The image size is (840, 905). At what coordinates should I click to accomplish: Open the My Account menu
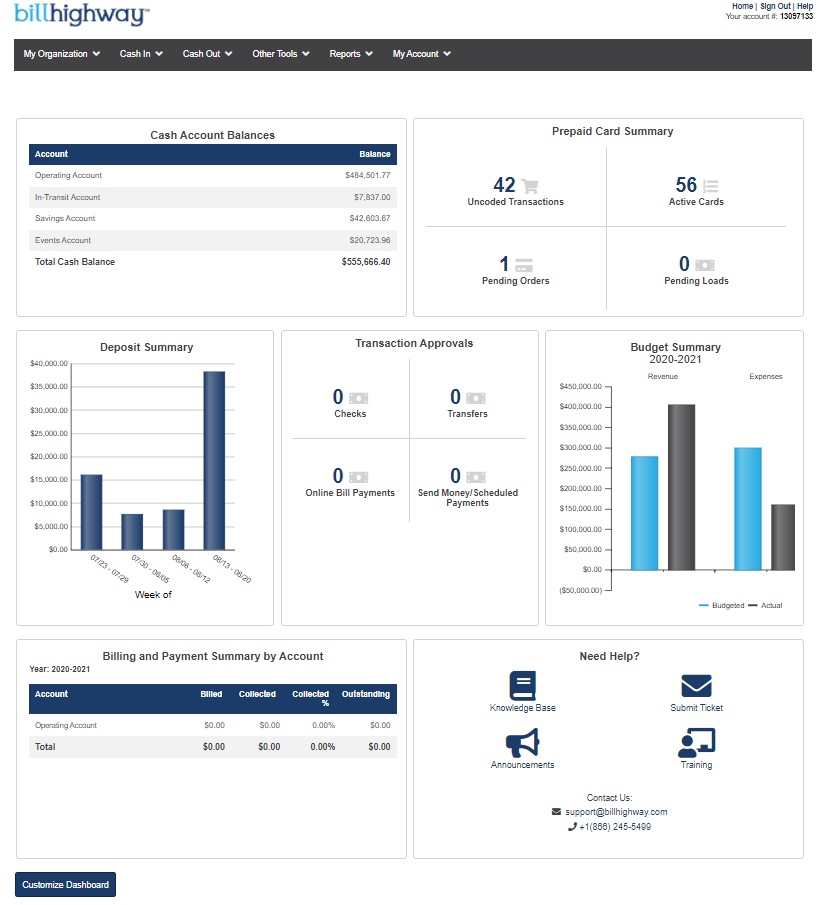(x=421, y=54)
